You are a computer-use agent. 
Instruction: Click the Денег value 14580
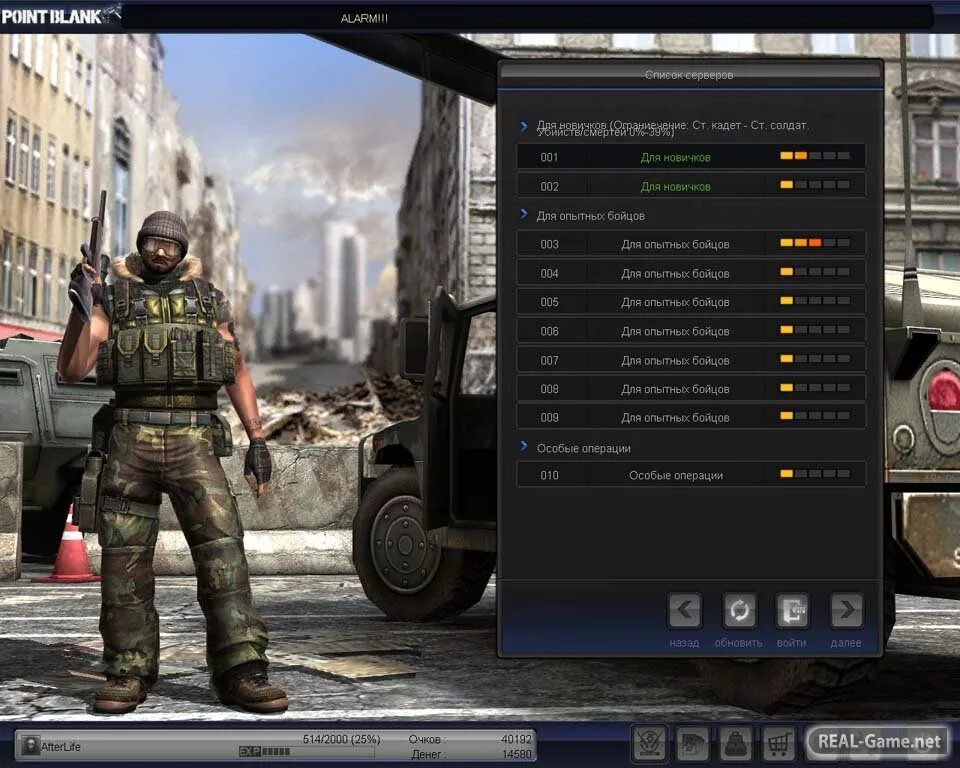[517, 754]
